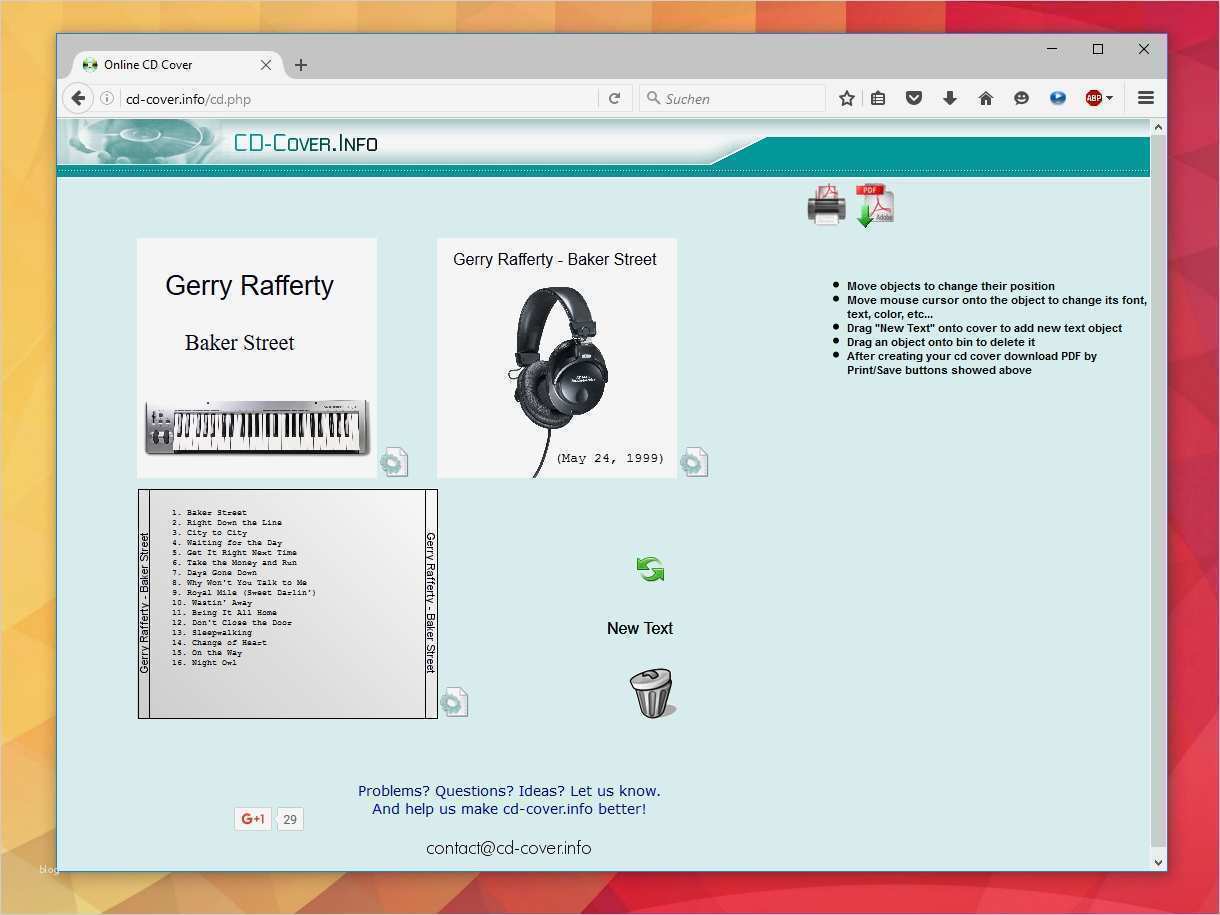Click the right spine text of back cover

click(x=431, y=602)
